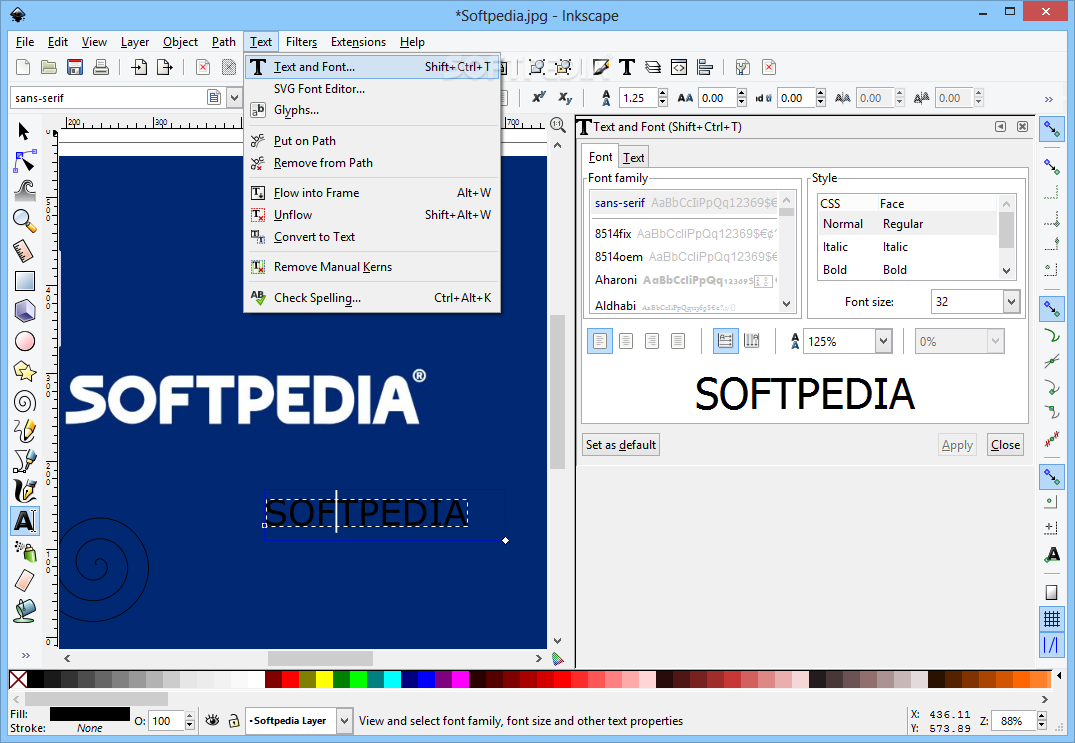
Task: Select the Bezier Pen tool
Action: tap(24, 461)
